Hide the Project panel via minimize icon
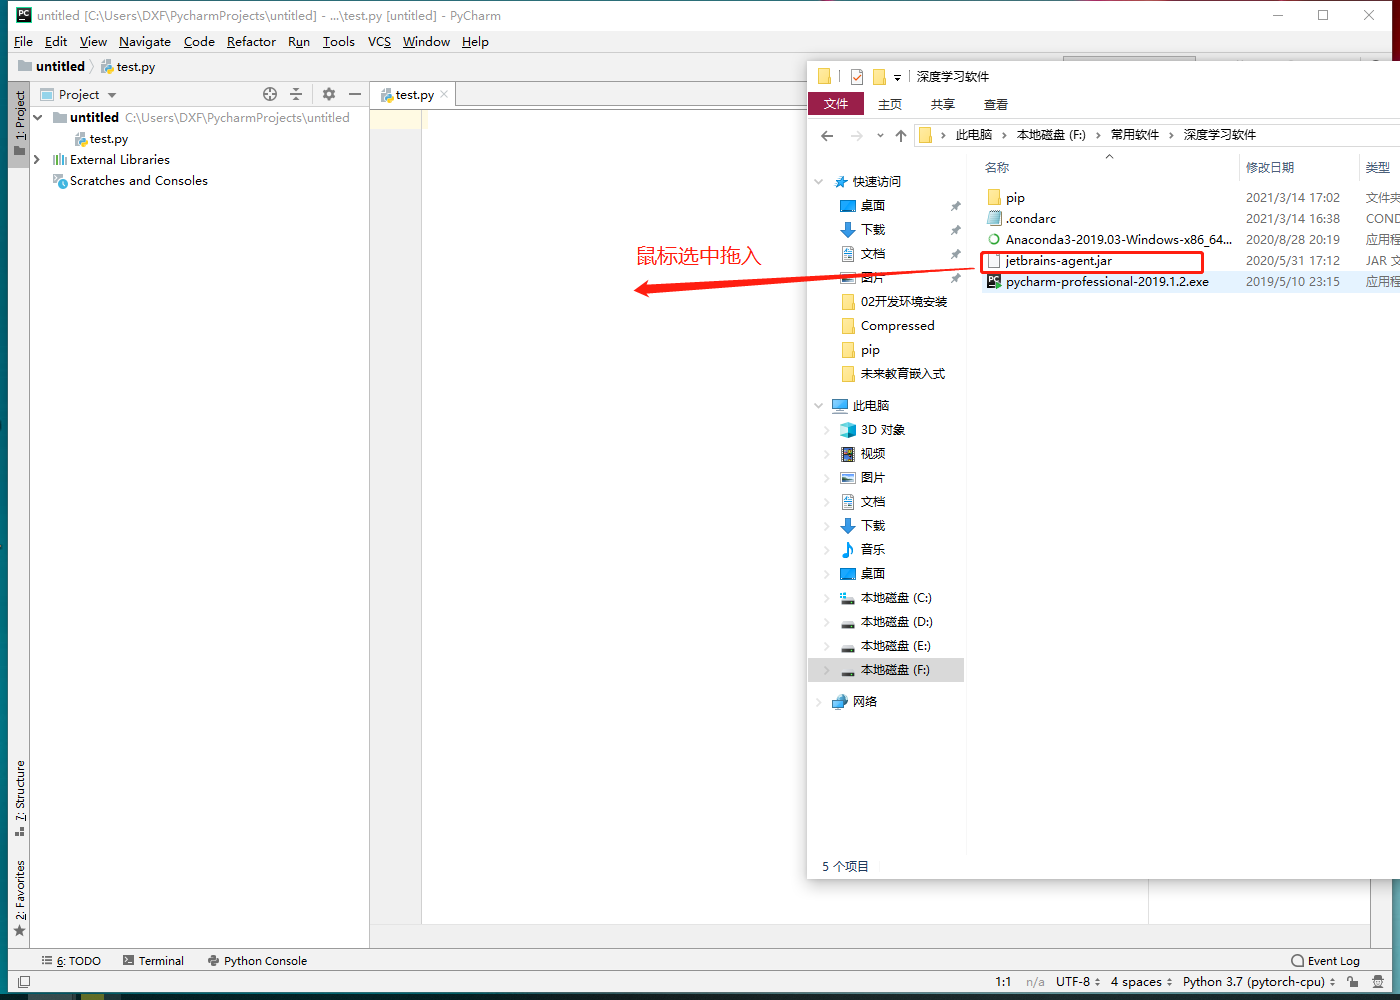1400x1000 pixels. coord(355,93)
